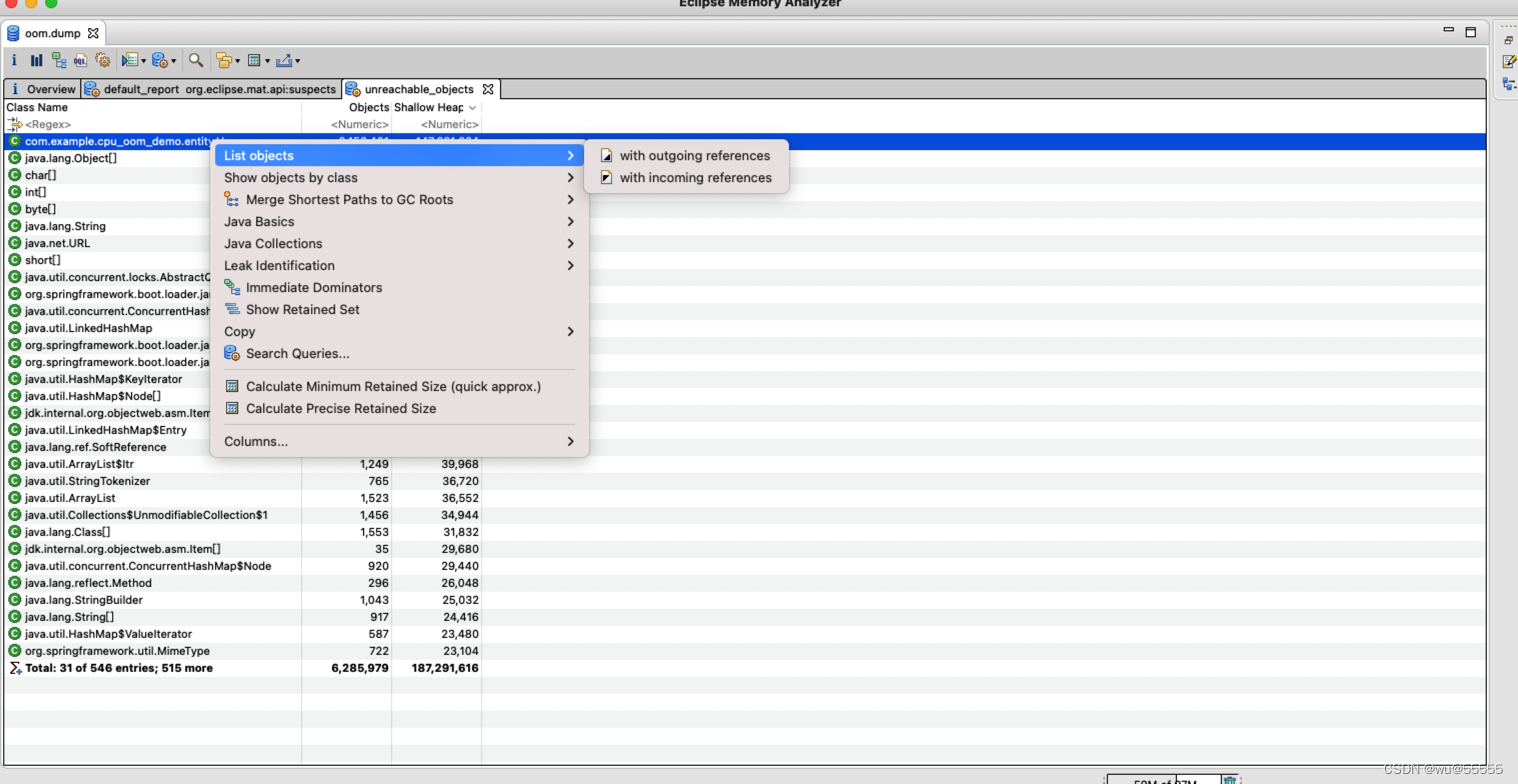The height and width of the screenshot is (784, 1518).
Task: Open the export dropdown arrow
Action: [297, 61]
